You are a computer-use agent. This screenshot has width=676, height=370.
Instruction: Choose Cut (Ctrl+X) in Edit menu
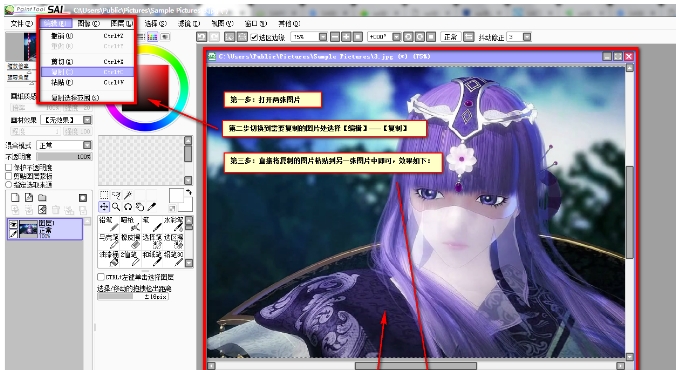[x=87, y=62]
